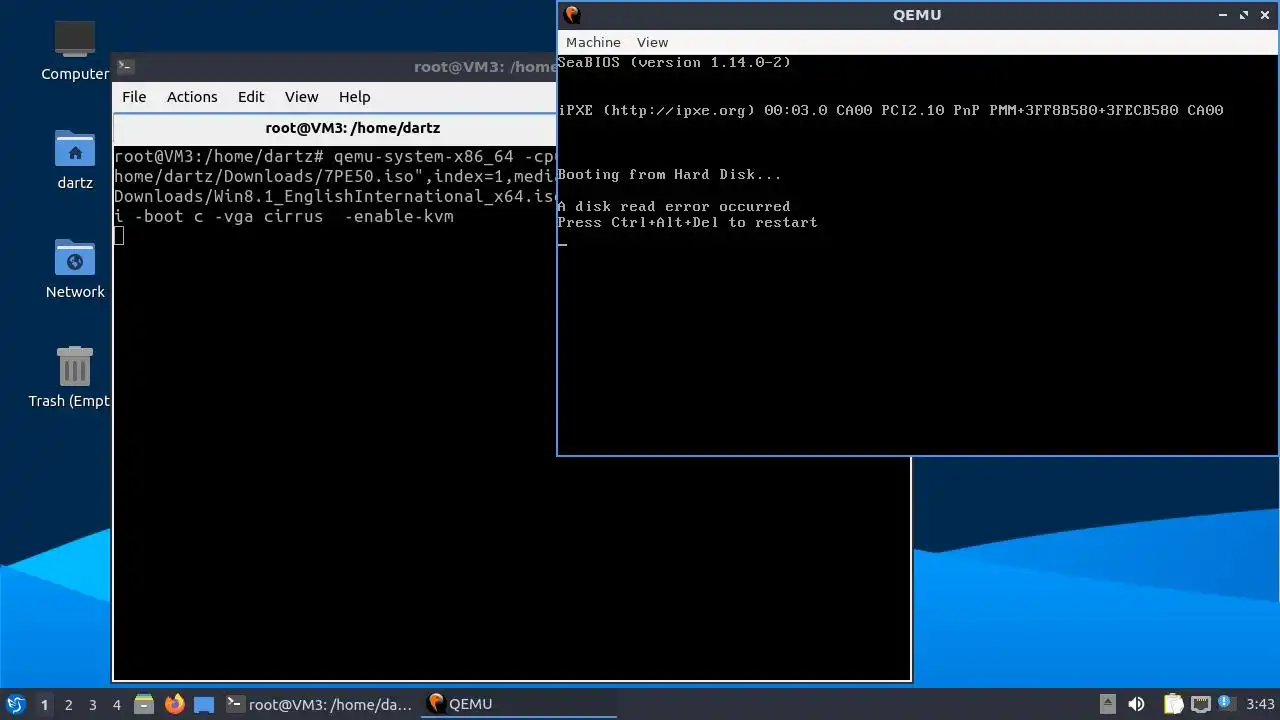Screen dimensions: 1280x720
Task: Open the Machine menu in QEMU
Action: (593, 42)
